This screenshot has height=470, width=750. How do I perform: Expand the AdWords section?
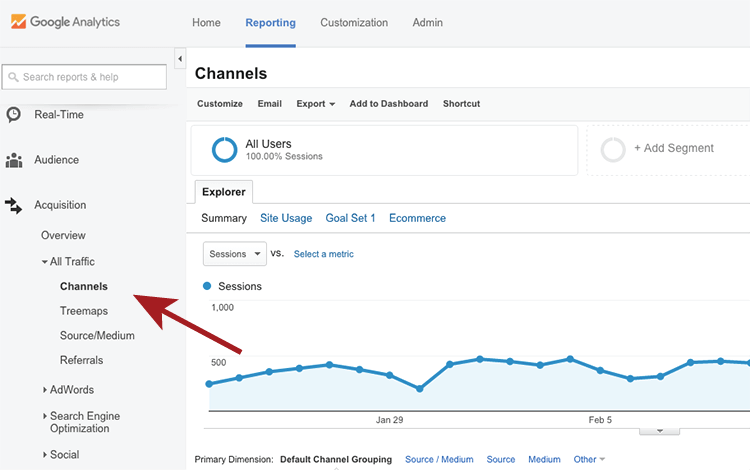(44, 390)
